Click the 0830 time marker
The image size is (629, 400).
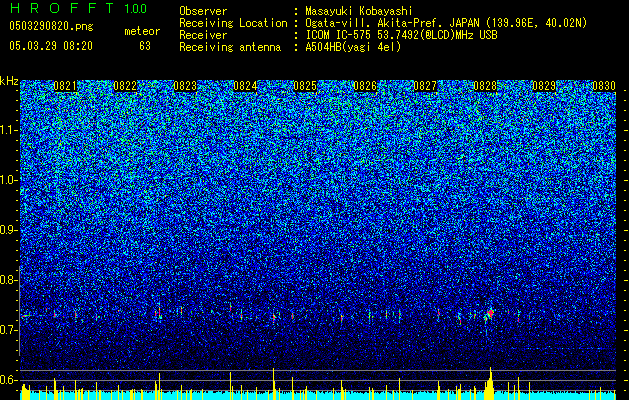pyautogui.click(x=604, y=86)
